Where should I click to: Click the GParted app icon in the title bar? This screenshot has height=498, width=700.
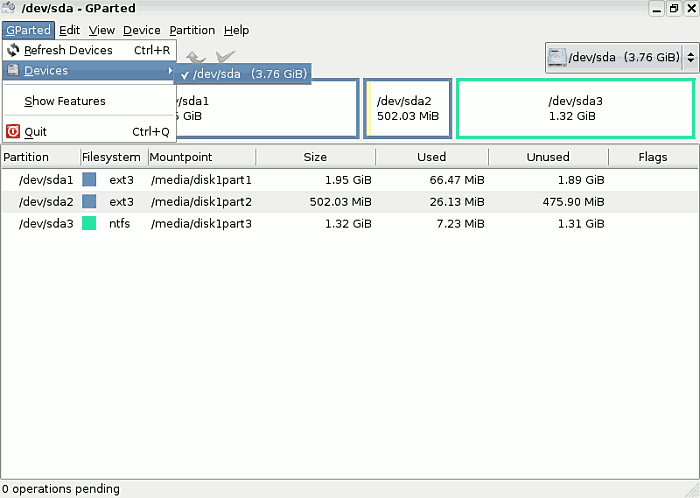(10, 9)
